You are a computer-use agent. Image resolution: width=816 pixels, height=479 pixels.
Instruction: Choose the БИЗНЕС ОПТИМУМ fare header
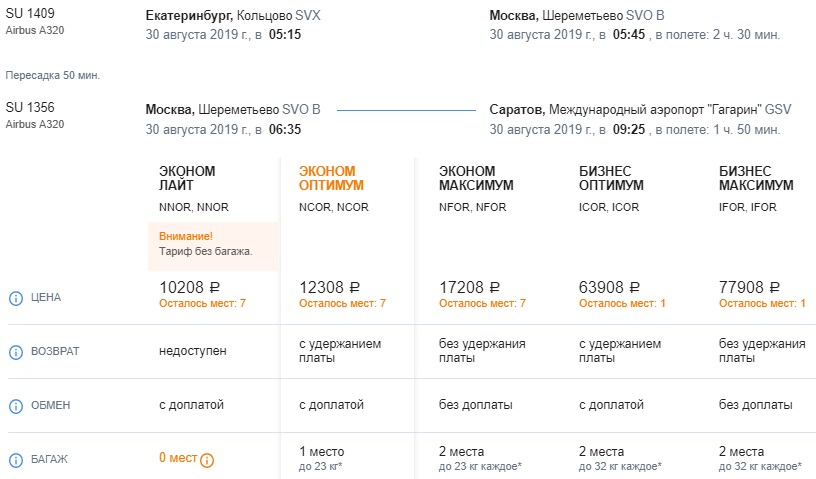[611, 178]
